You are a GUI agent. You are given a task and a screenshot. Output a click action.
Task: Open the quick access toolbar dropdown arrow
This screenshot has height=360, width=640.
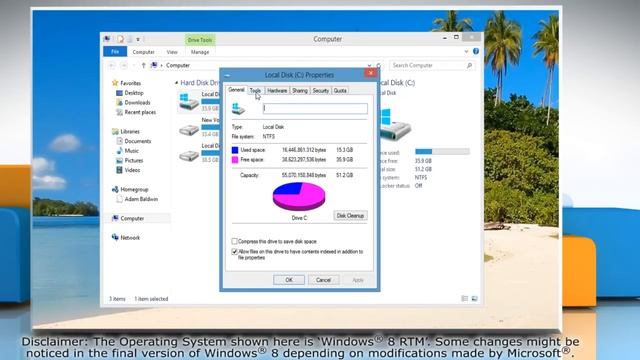pos(138,40)
